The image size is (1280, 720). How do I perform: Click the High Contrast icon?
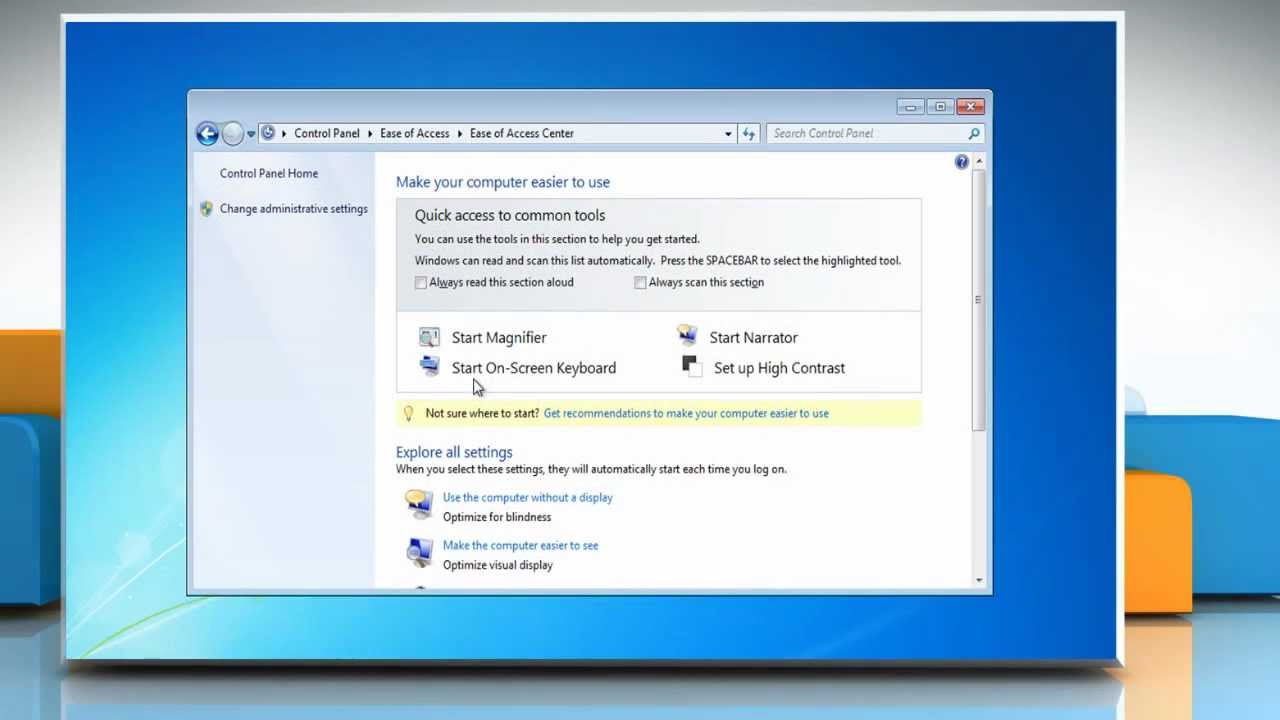coord(690,366)
